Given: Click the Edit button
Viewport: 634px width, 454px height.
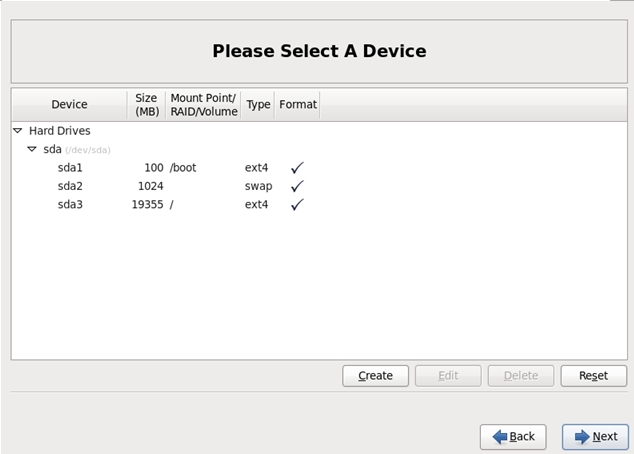Looking at the screenshot, I should click(x=448, y=376).
